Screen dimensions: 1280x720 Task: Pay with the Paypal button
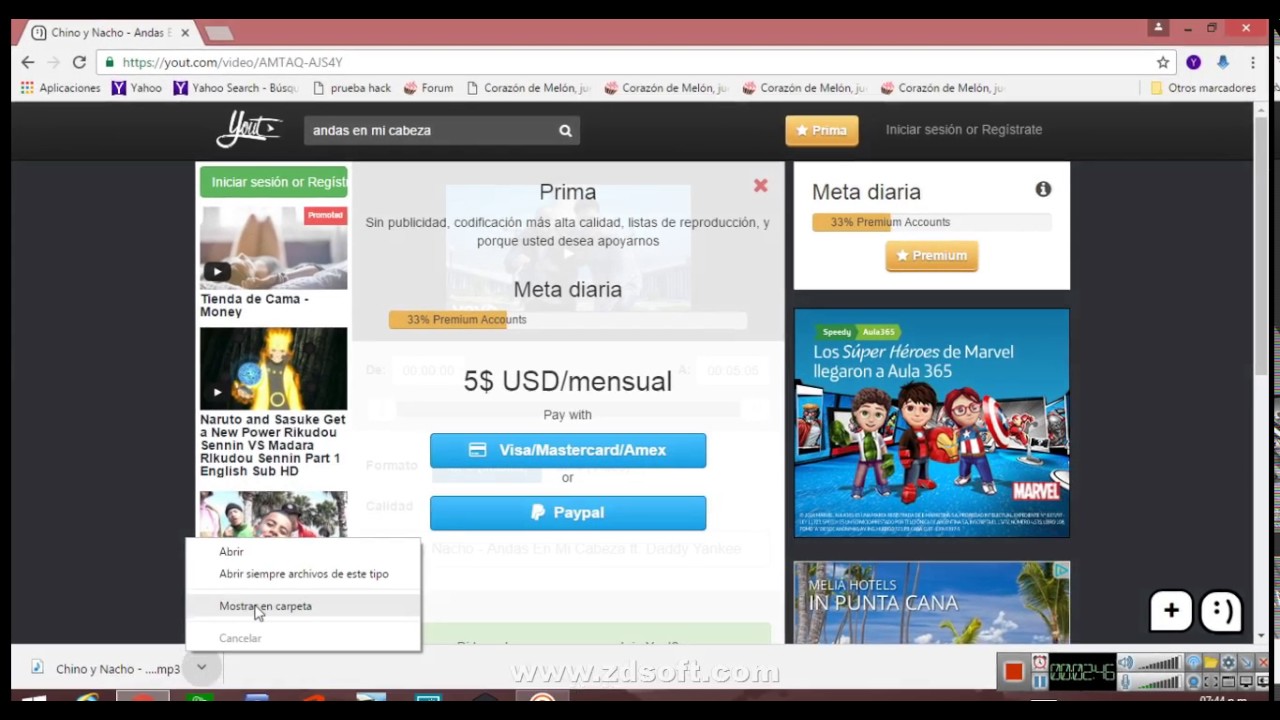(568, 512)
